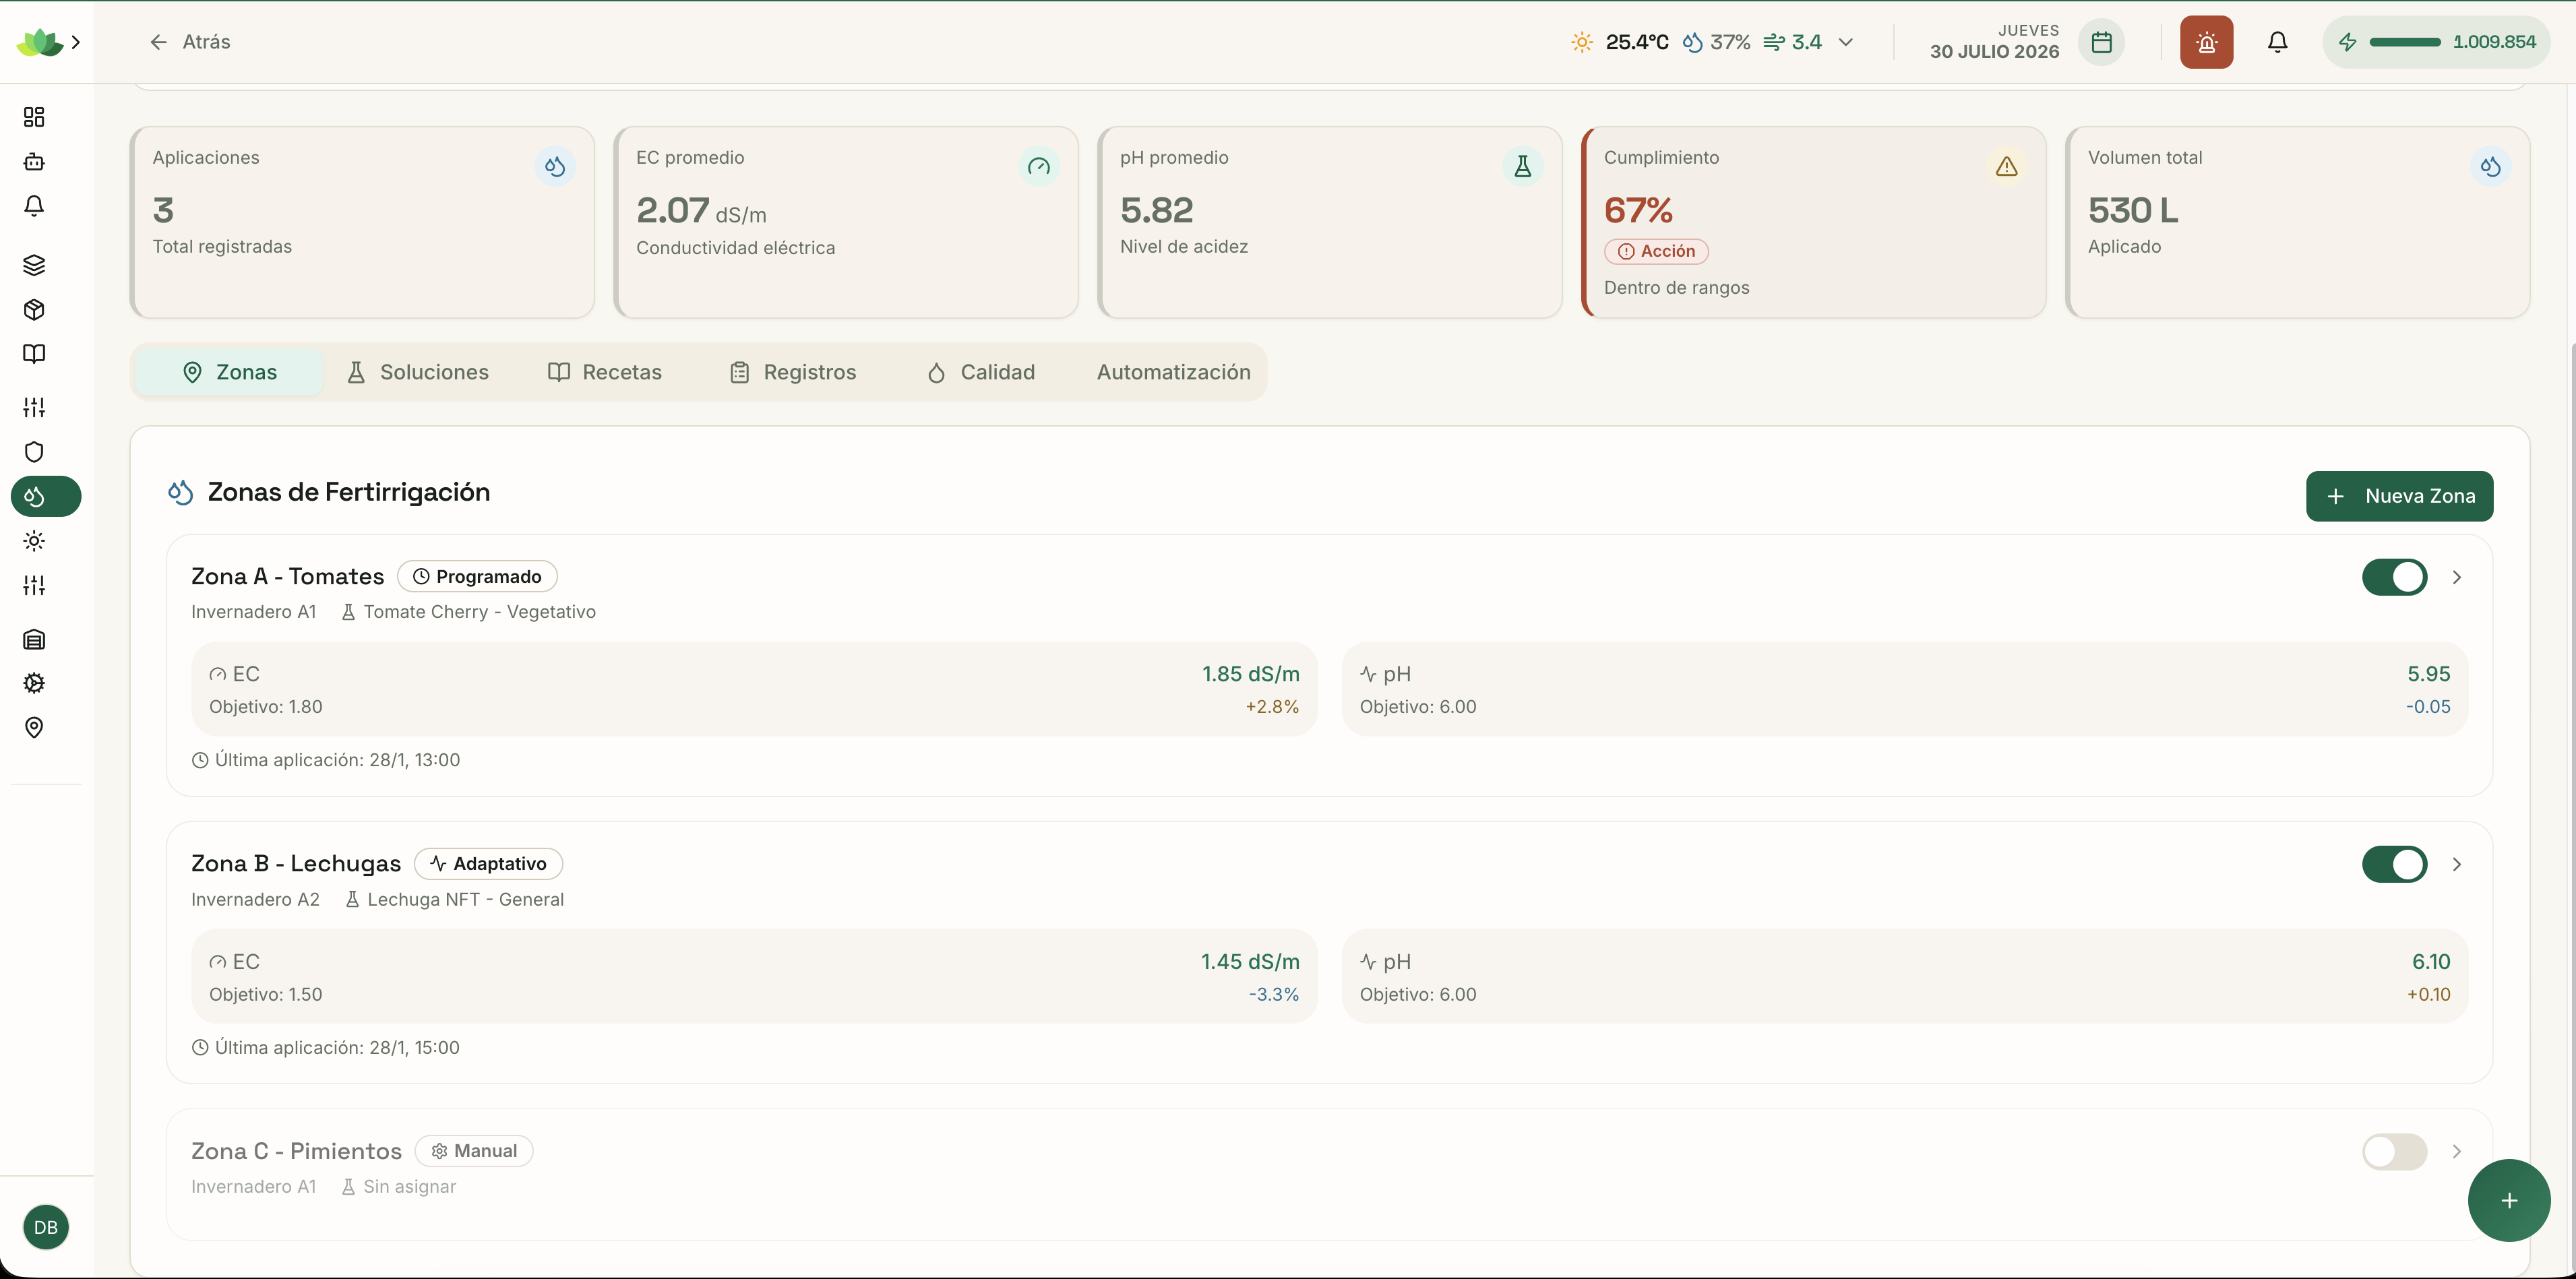Image resolution: width=2576 pixels, height=1279 pixels.
Task: Click the red alarm siren button
Action: [x=2206, y=42]
